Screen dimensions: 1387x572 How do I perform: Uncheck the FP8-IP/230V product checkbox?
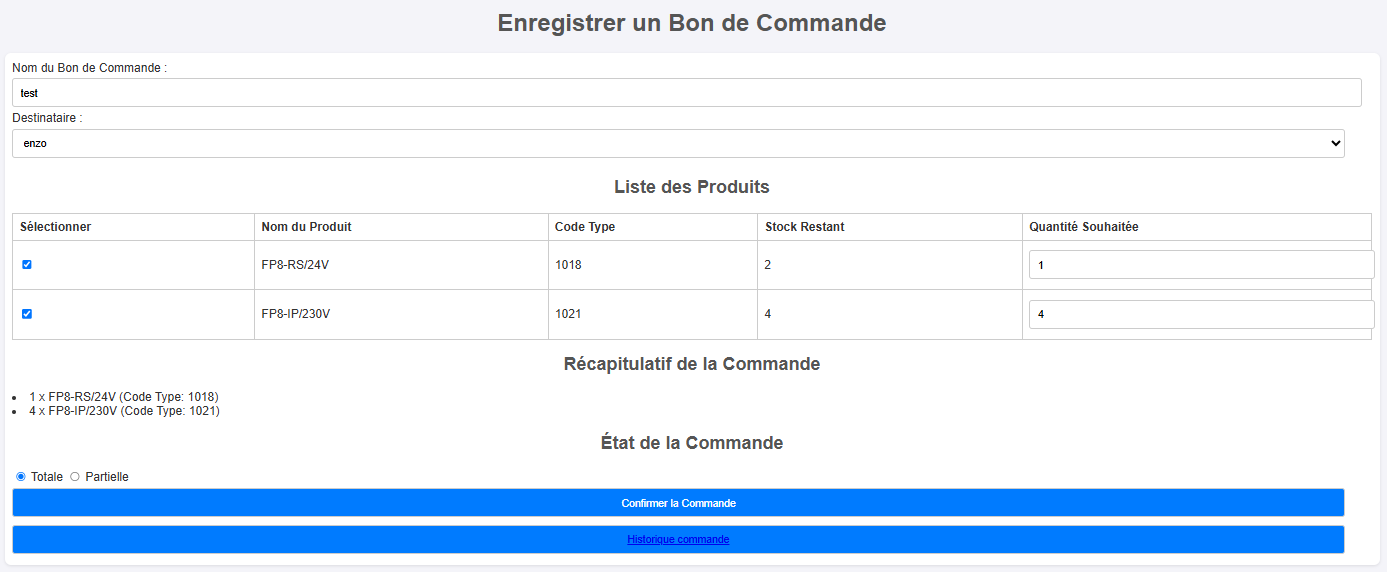27,314
